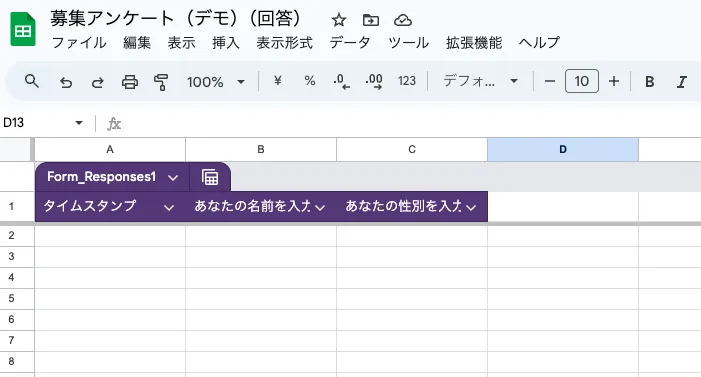This screenshot has height=377, width=701.
Task: Click the move to folder icon
Action: click(x=371, y=20)
